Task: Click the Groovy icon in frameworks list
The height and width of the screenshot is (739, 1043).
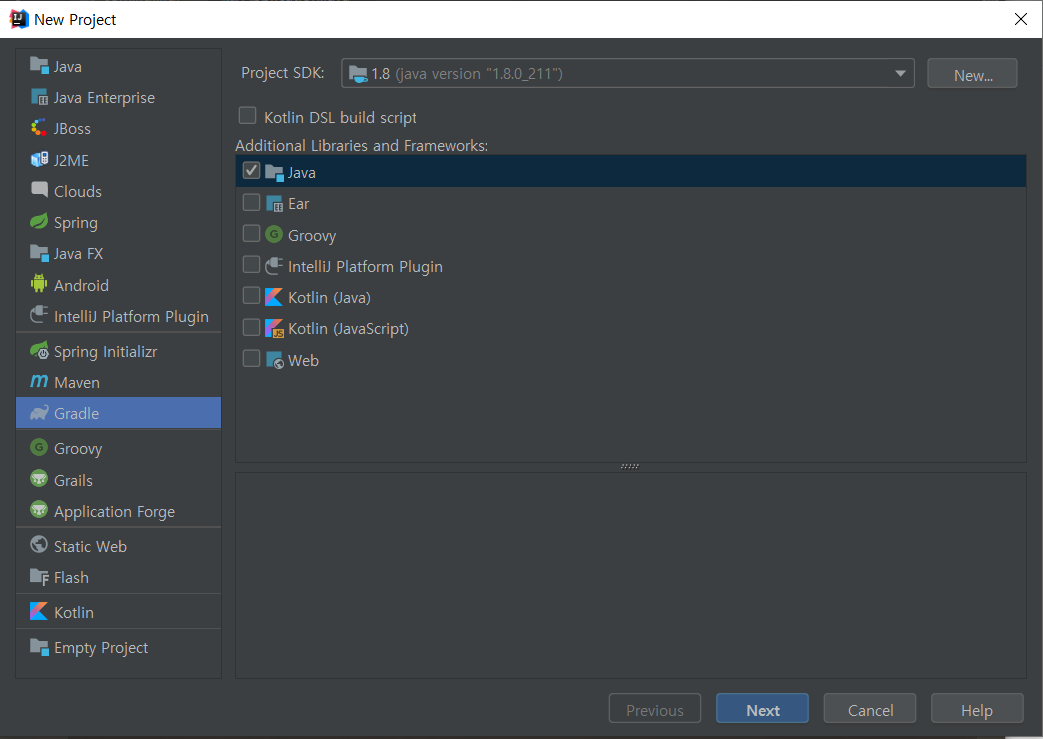Action: (x=274, y=234)
